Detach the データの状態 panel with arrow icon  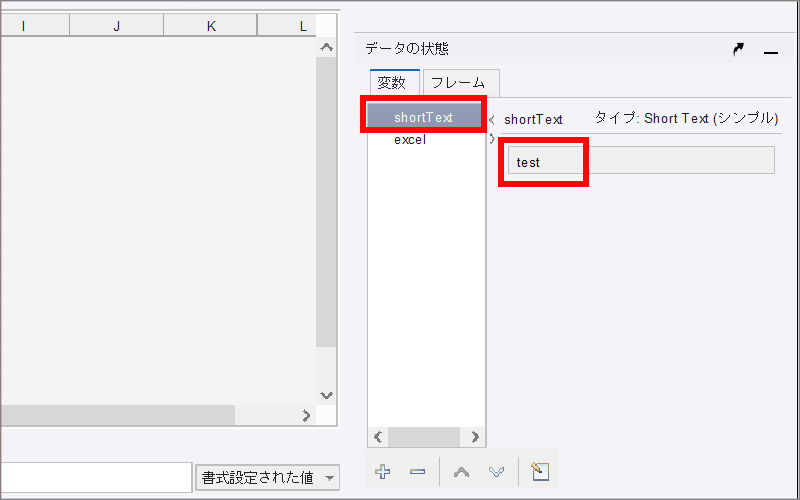738,49
